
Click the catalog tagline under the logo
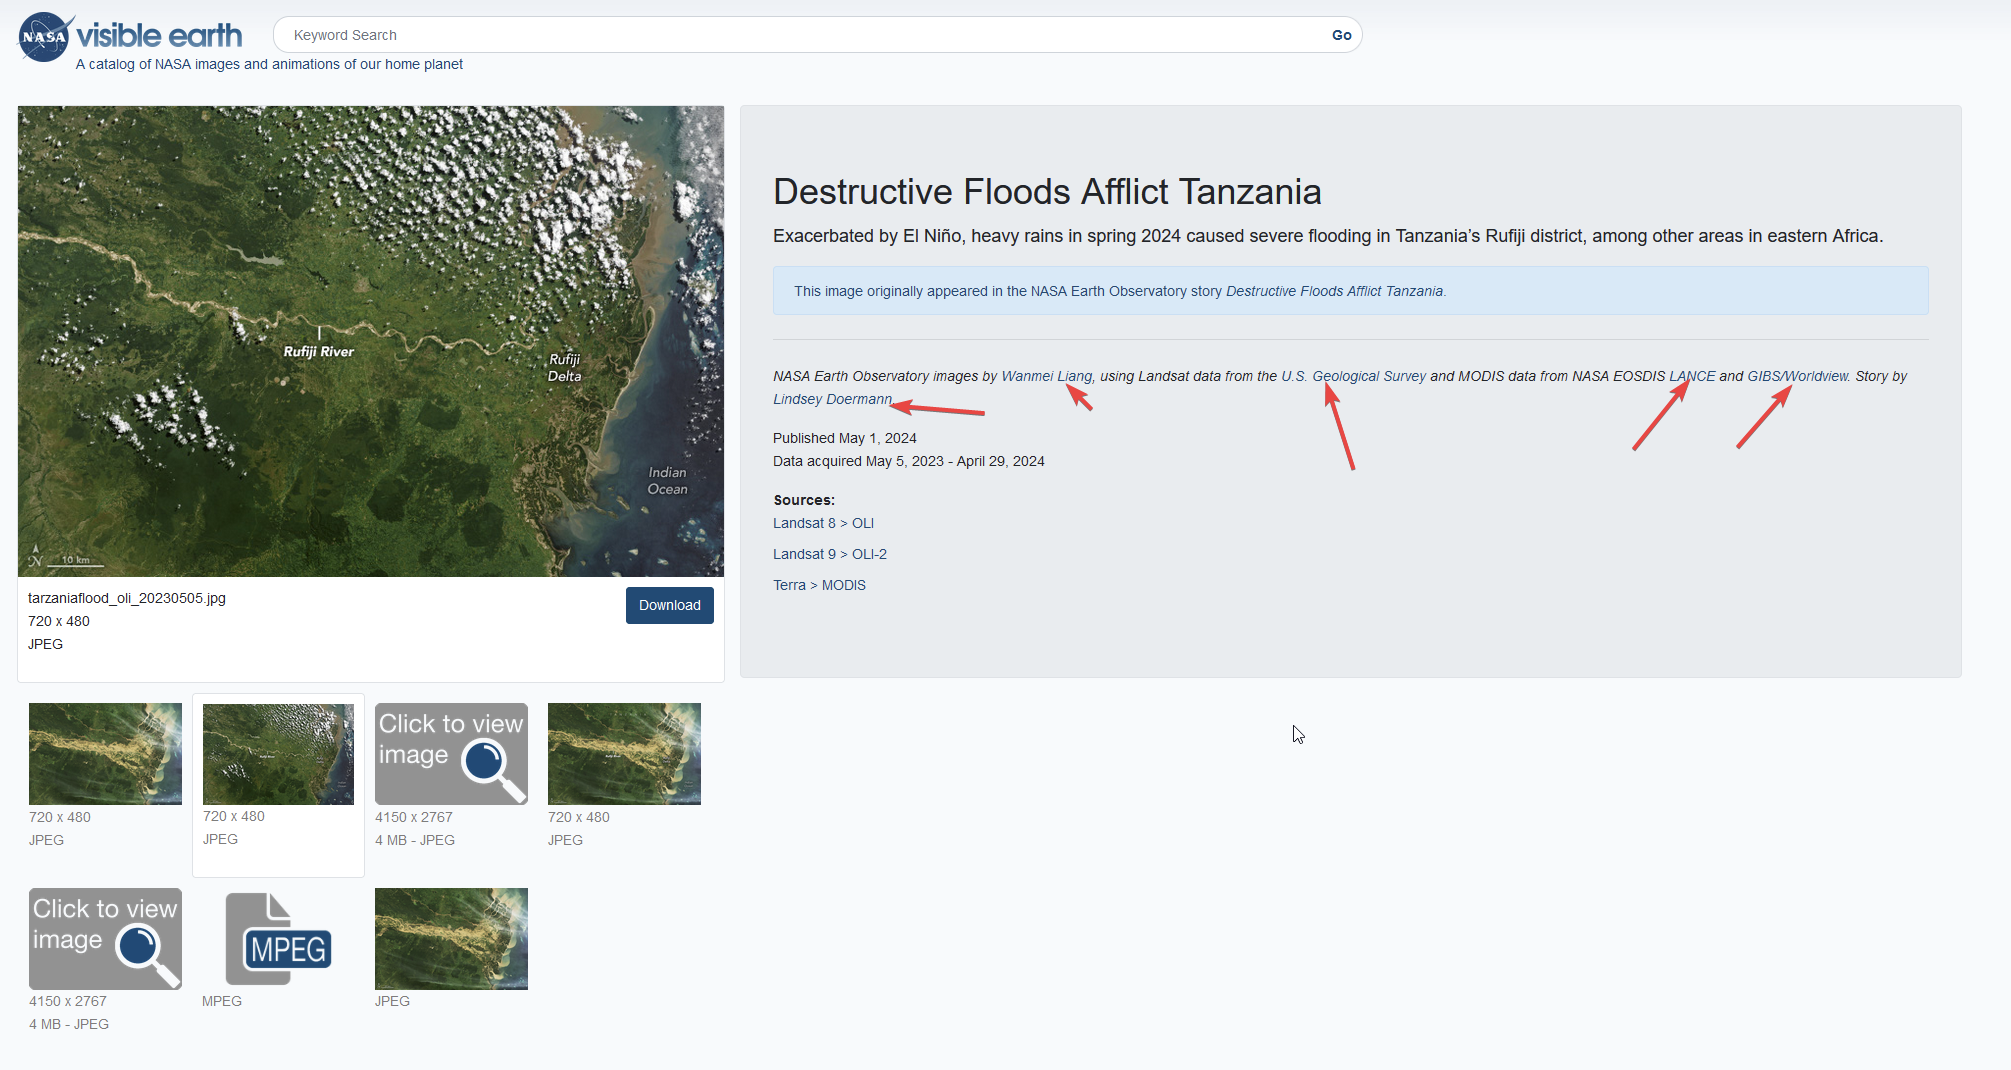coord(269,64)
